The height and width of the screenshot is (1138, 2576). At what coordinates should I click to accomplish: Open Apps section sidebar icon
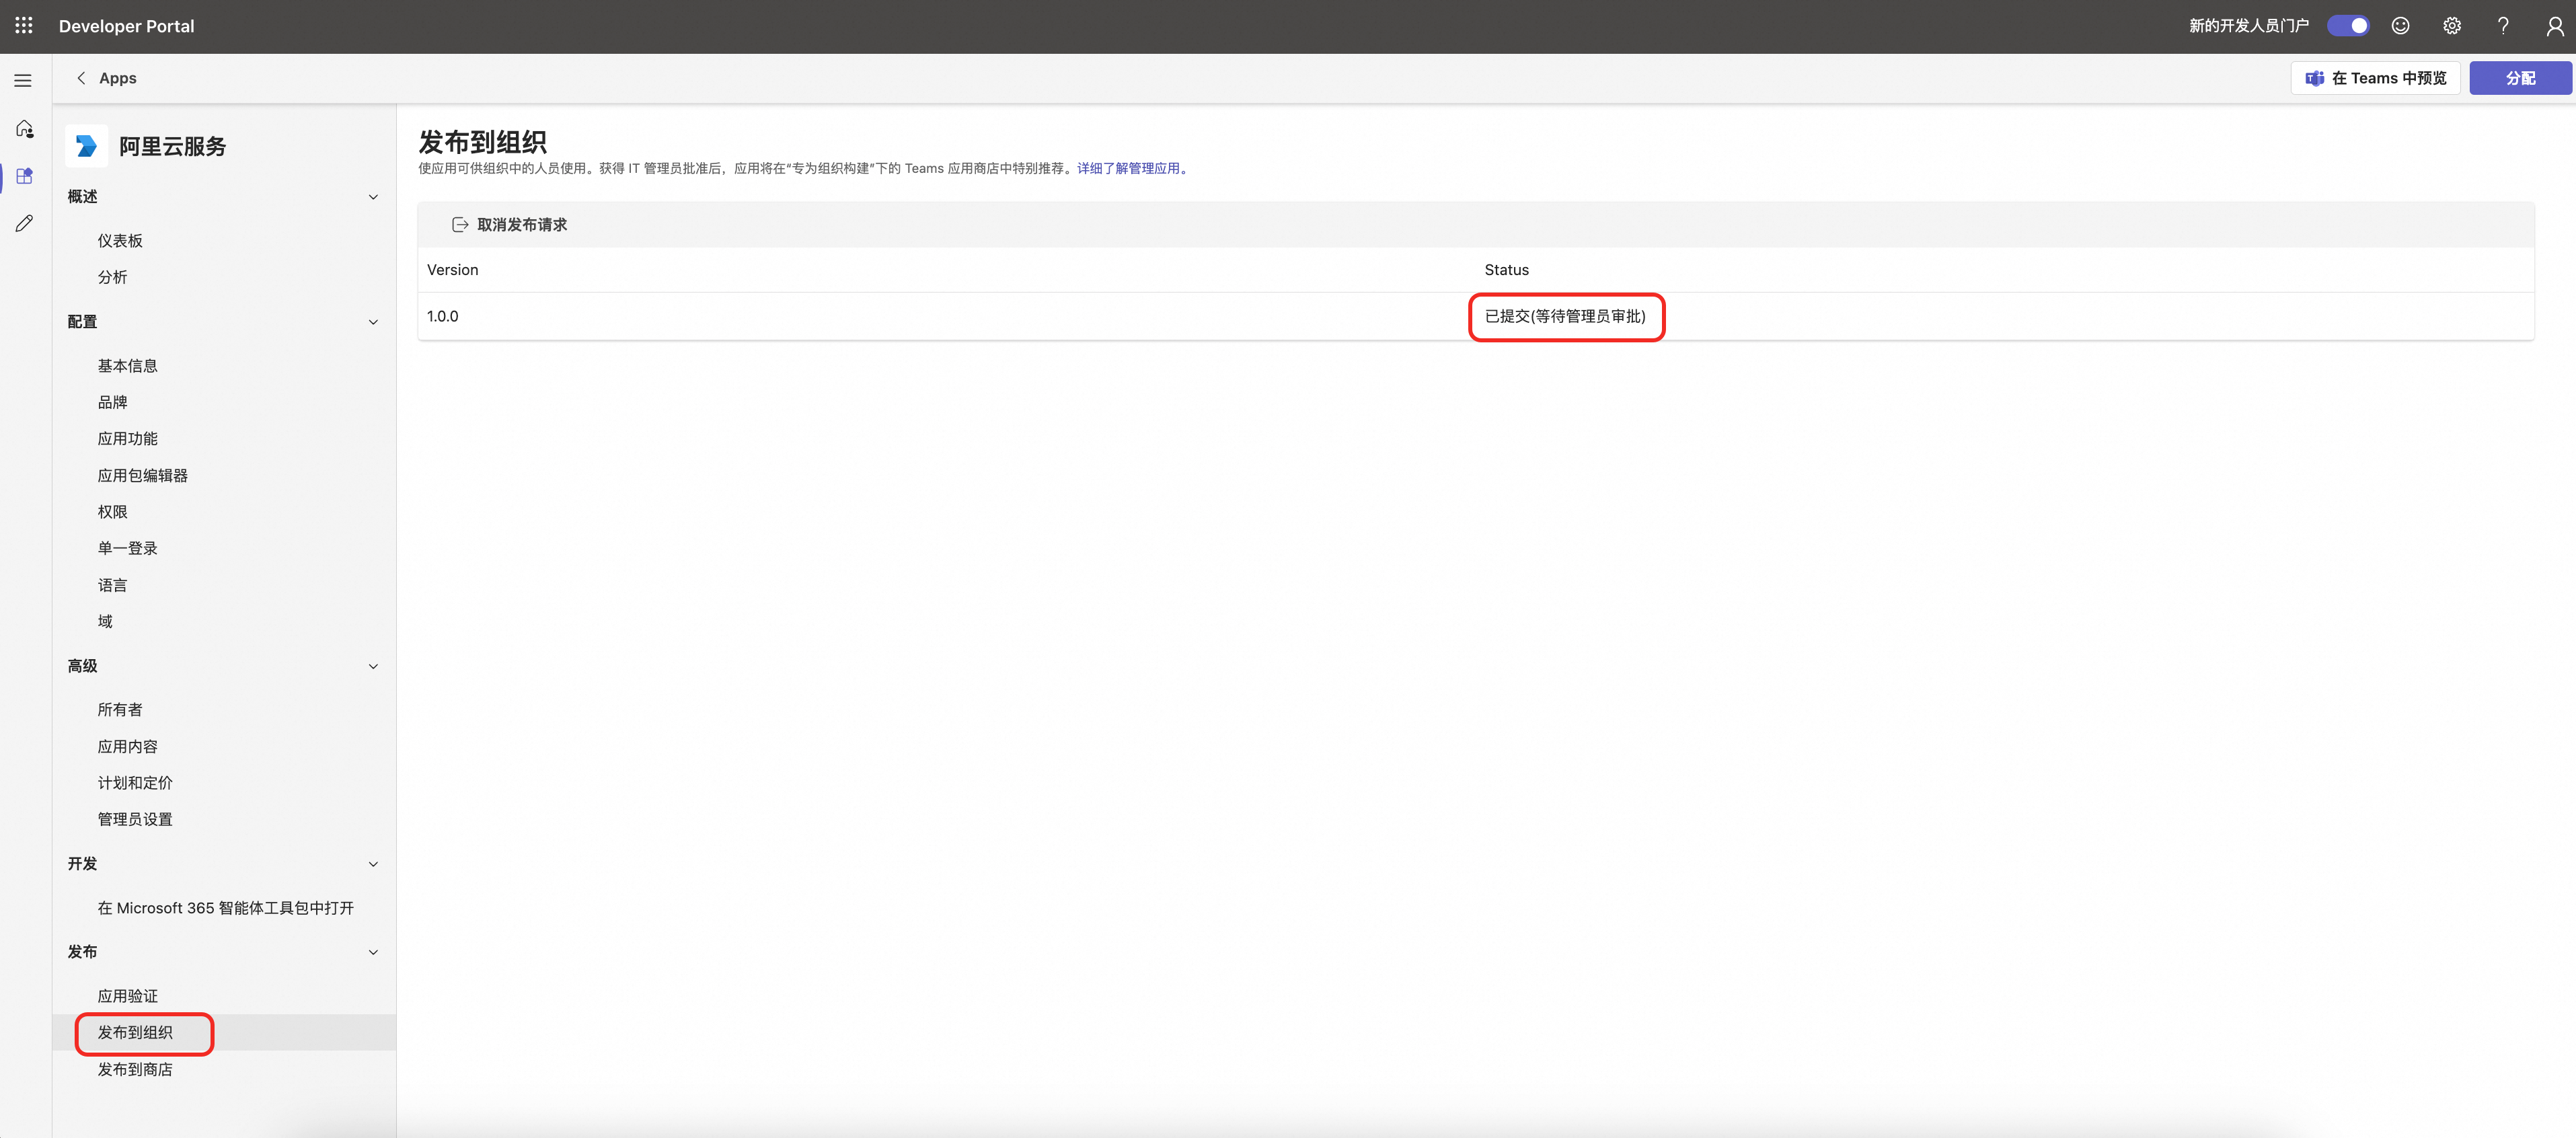(x=24, y=176)
